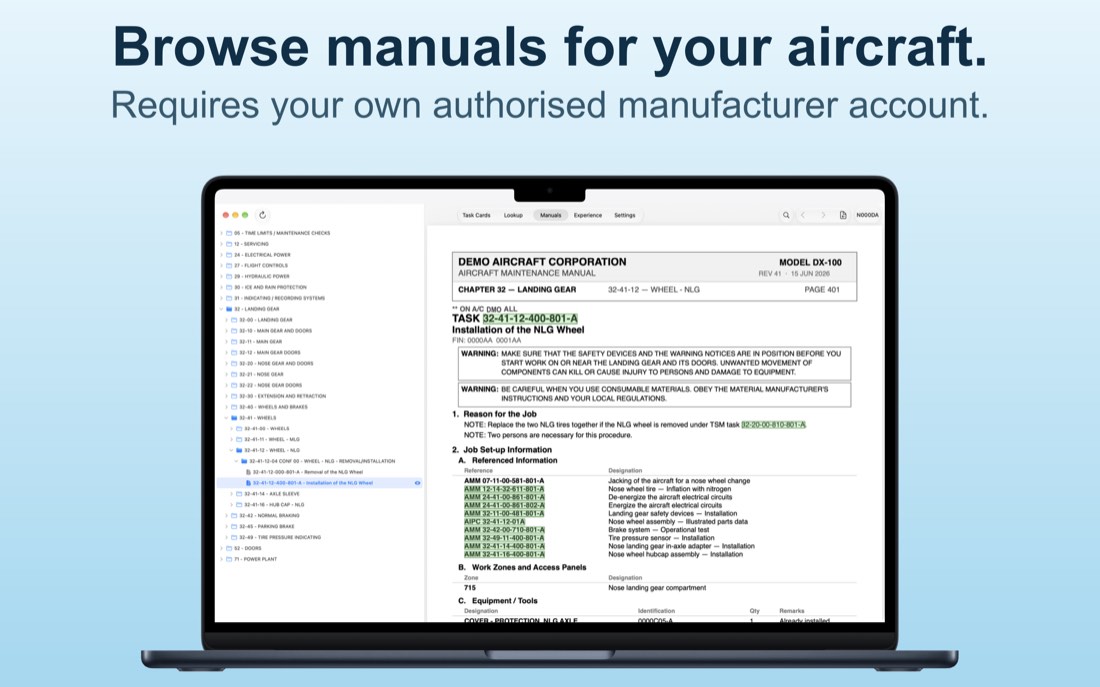Click the 32-00 - Landing Gear folder icon
Image resolution: width=1100 pixels, height=687 pixels.
coord(234,320)
